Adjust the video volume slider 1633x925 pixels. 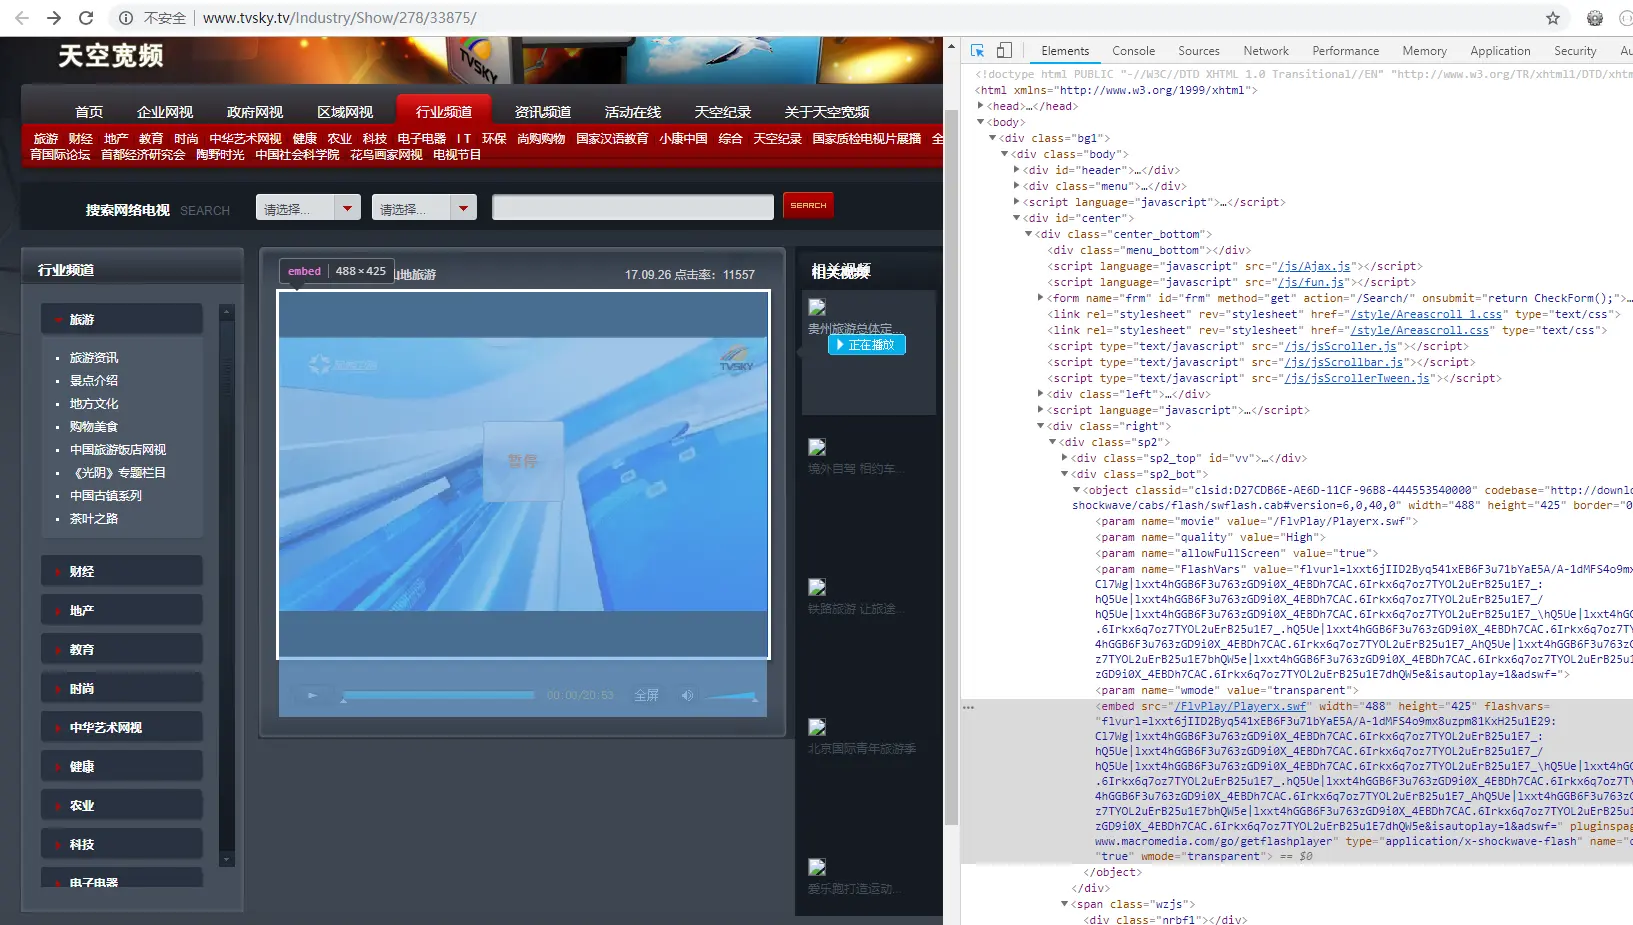pyautogui.click(x=731, y=695)
